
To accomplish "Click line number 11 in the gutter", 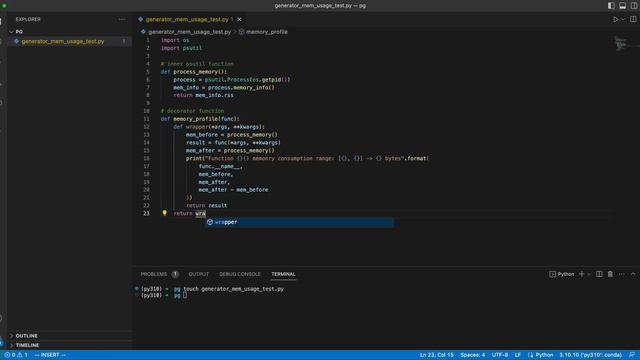I will point(146,119).
